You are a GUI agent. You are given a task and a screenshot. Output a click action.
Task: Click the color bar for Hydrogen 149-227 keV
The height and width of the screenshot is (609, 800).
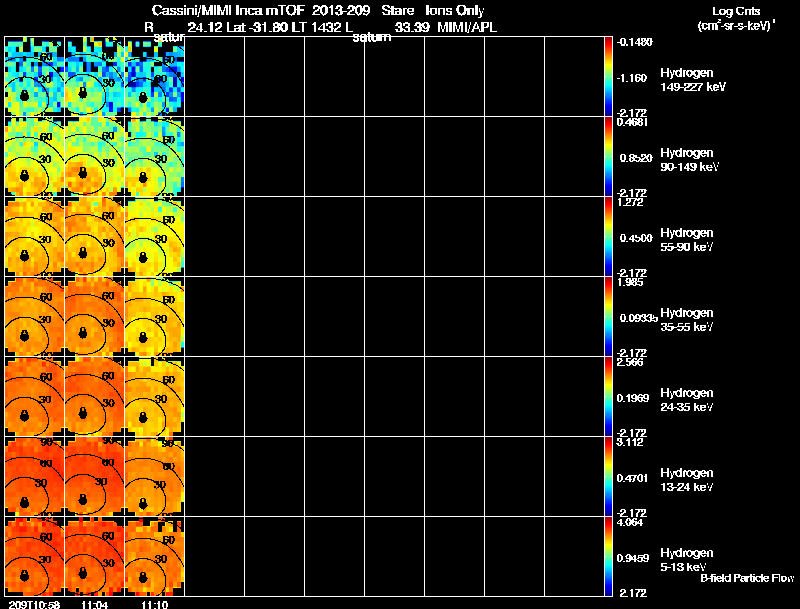609,76
